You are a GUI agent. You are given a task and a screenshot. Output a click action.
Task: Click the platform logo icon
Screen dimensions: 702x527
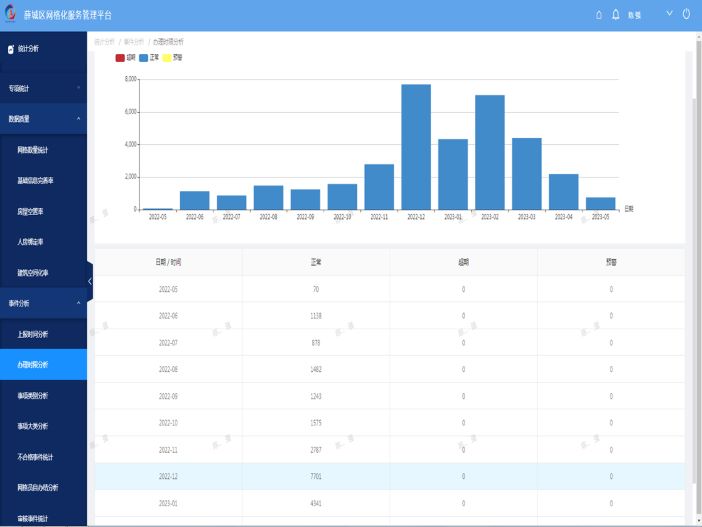tap(10, 13)
